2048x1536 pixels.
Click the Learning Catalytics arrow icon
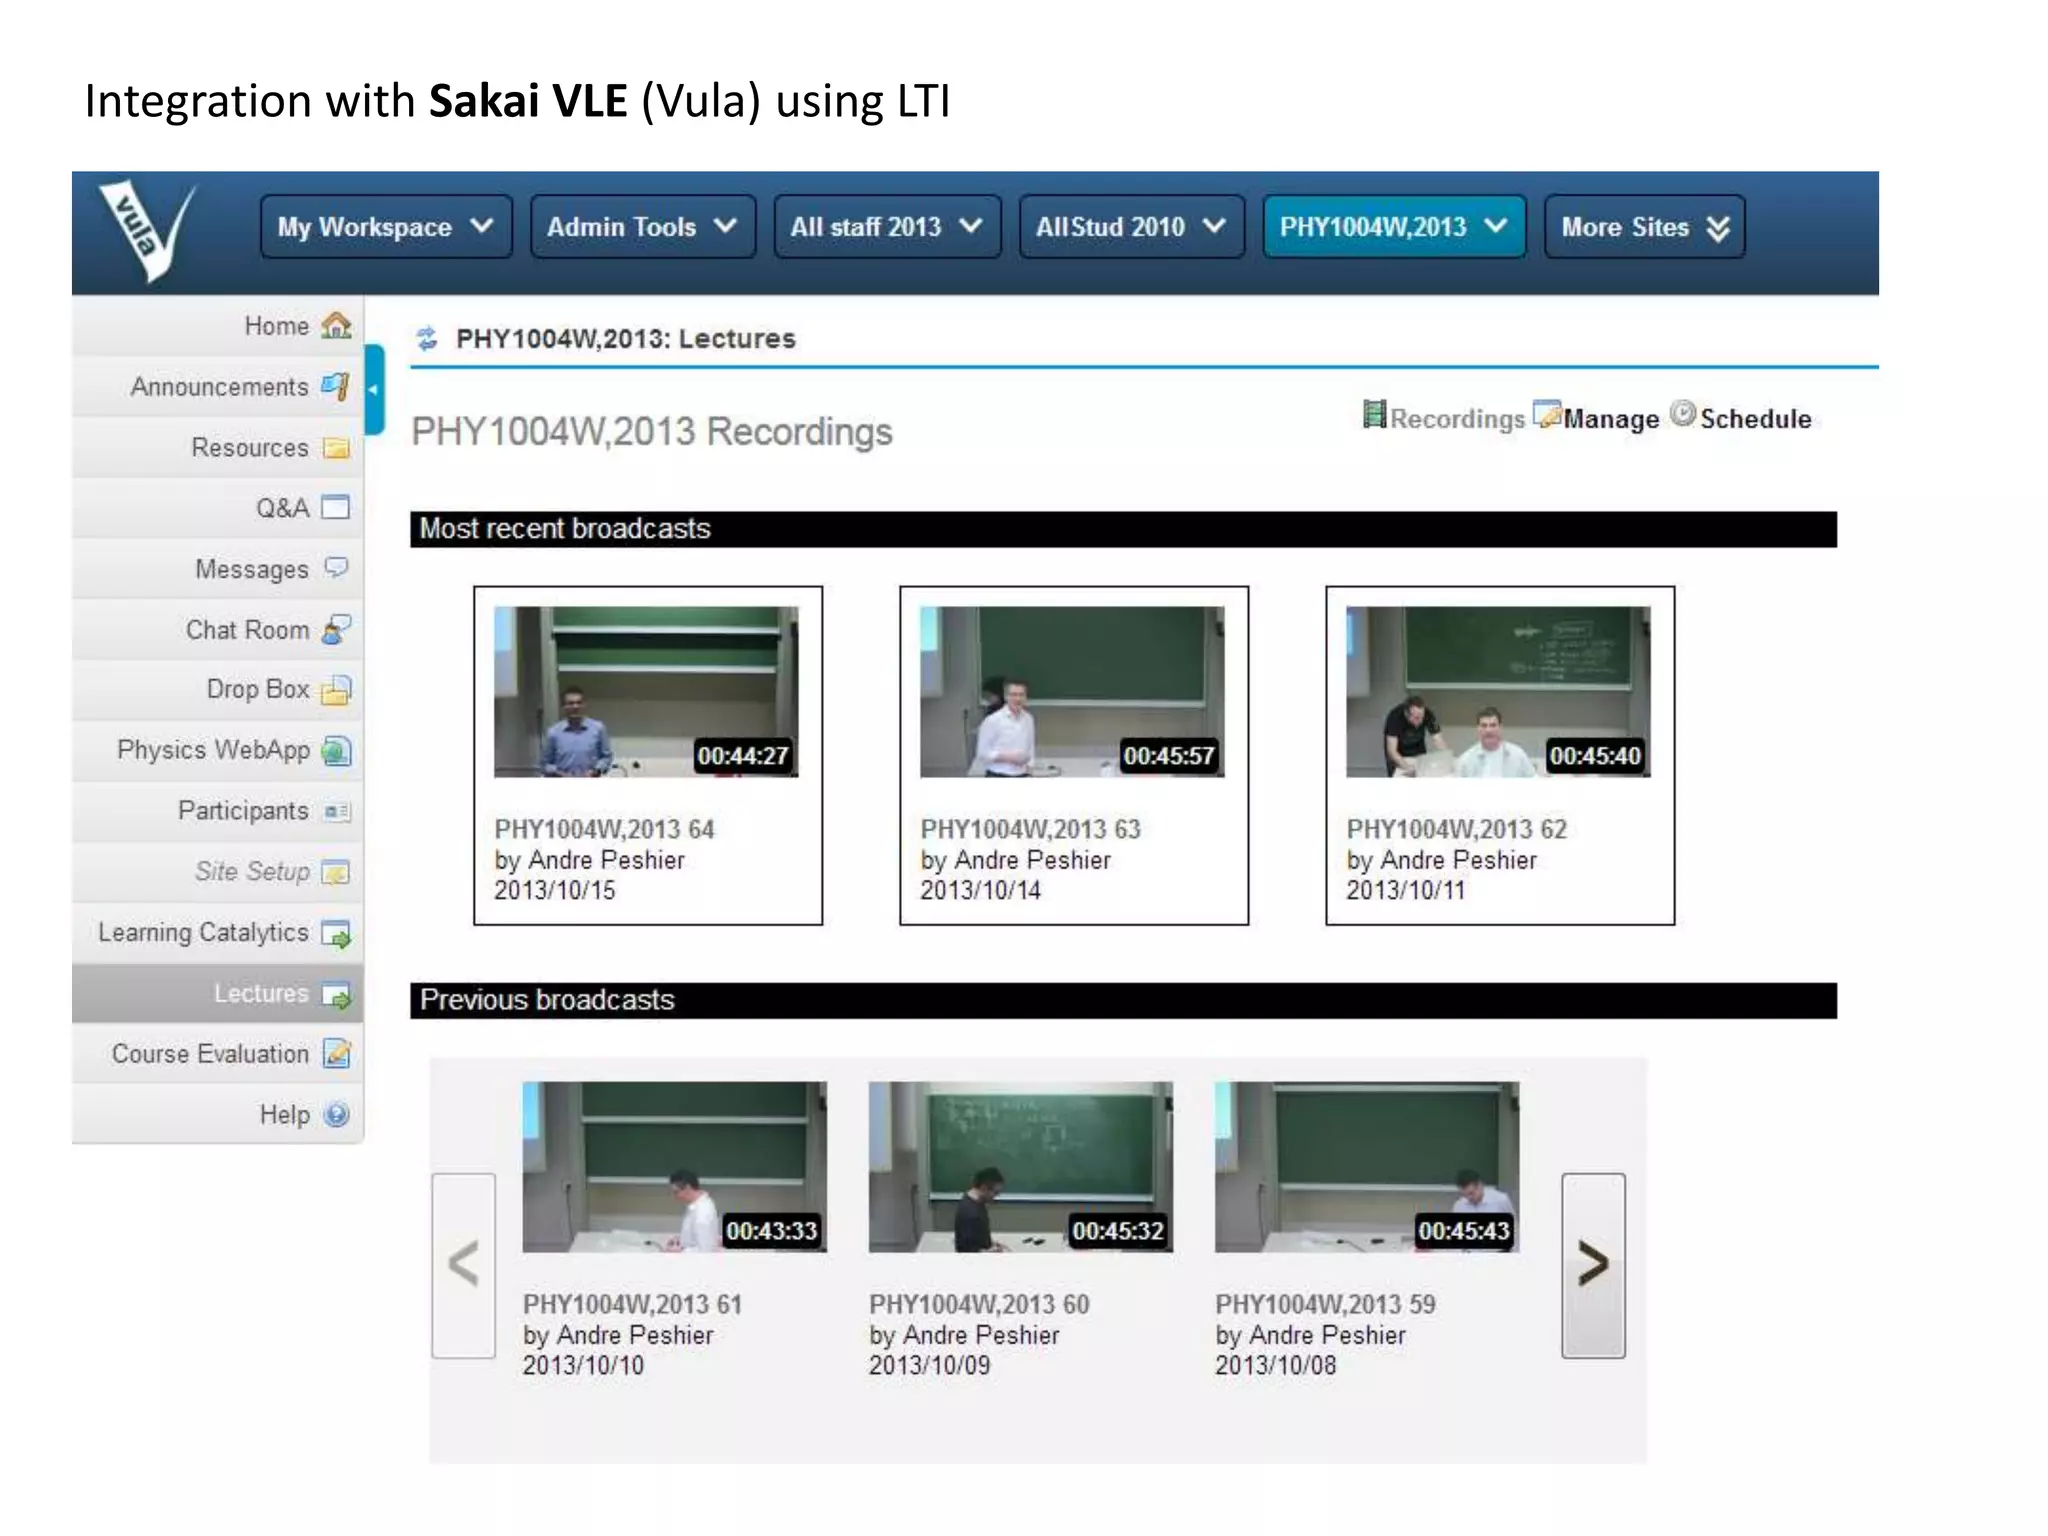pos(336,934)
